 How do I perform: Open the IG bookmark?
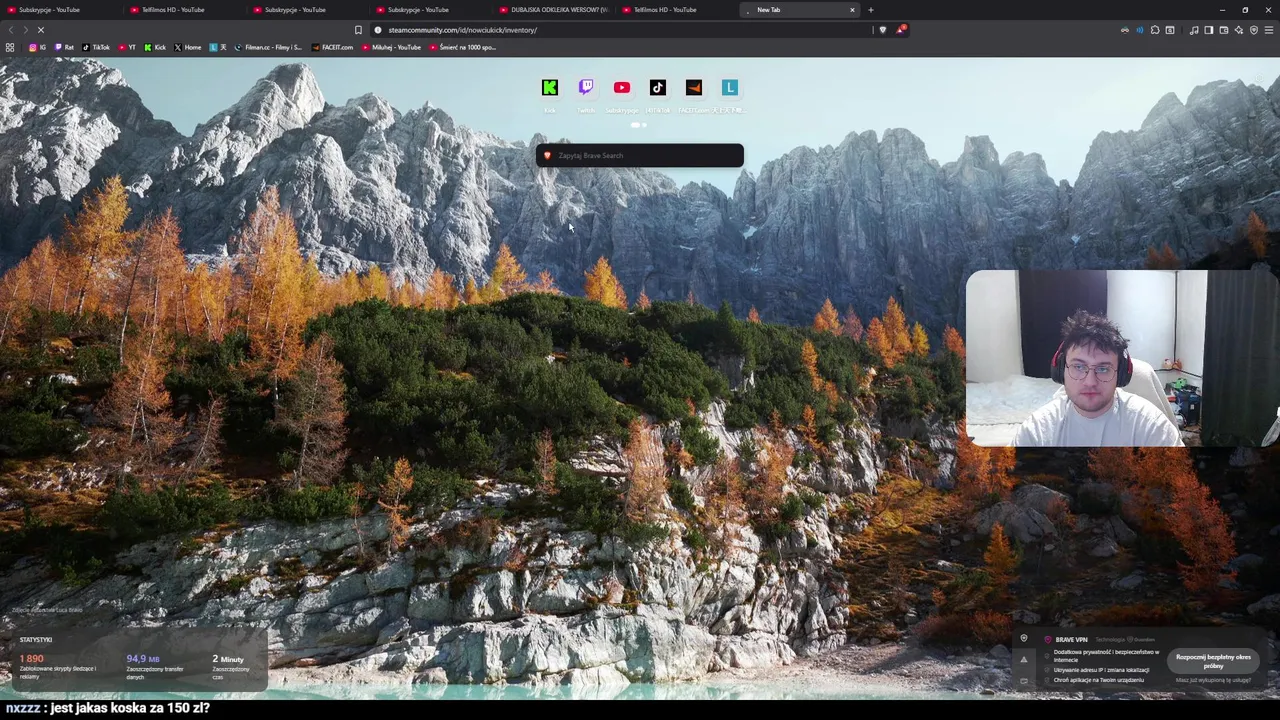pos(37,47)
